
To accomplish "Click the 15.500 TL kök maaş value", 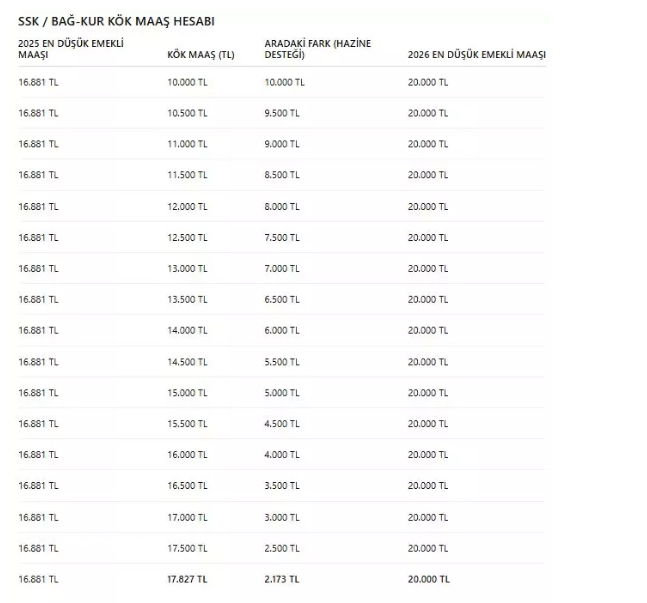I will [187, 424].
